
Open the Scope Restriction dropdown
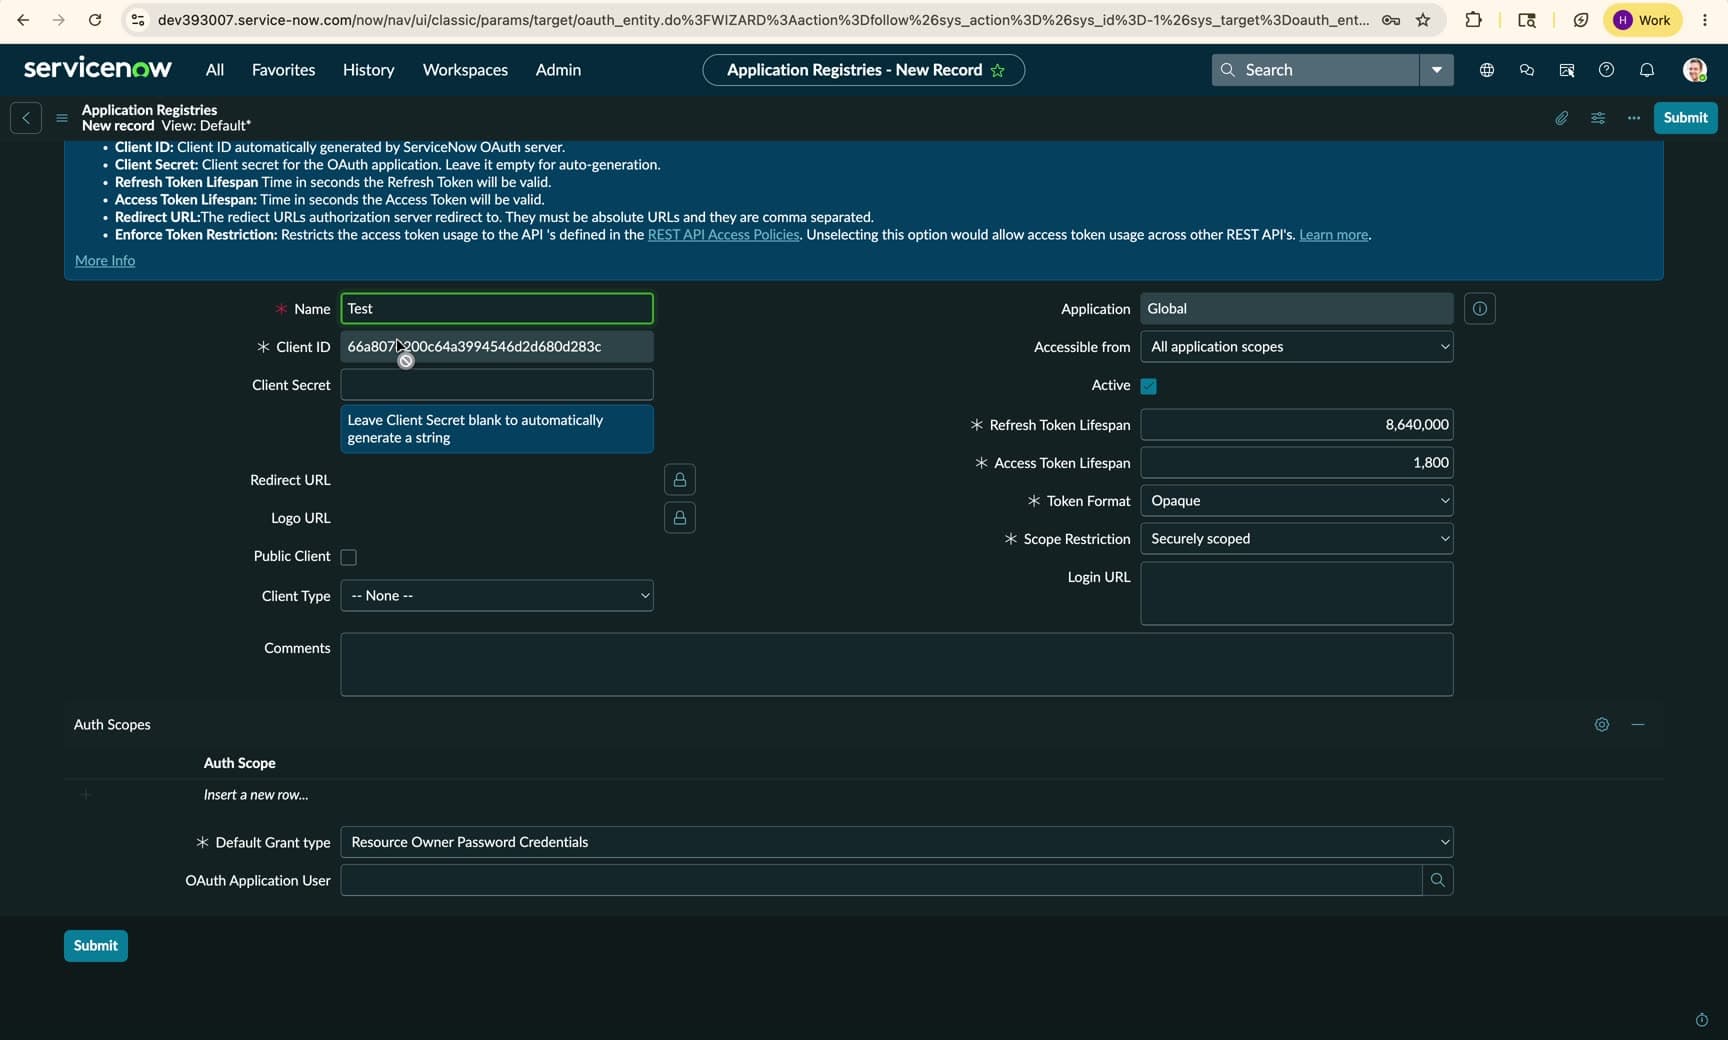[1297, 539]
